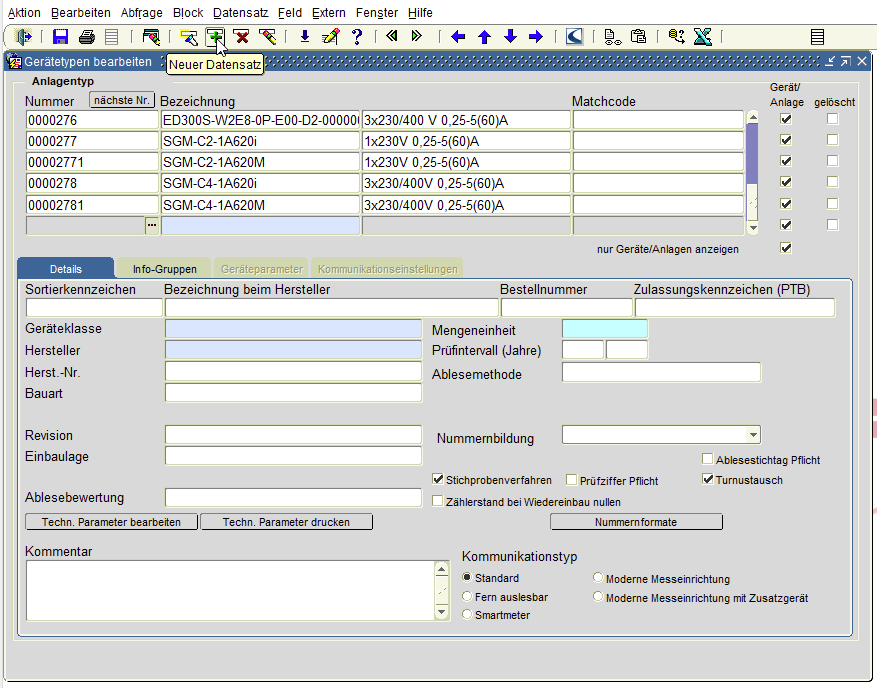
Task: Click the ellipsis lookup button beside empty Nummer field
Action: coord(152,226)
